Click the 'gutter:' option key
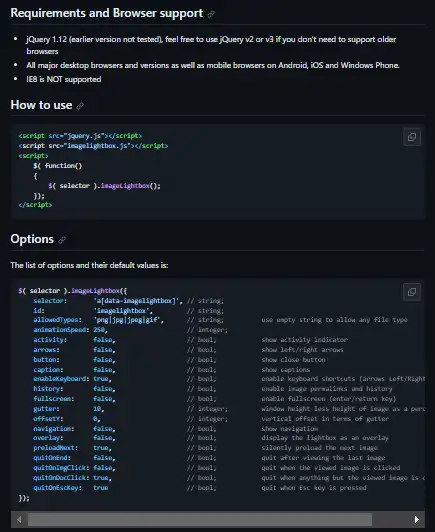Screen dimensions: 435x532 pos(46,409)
